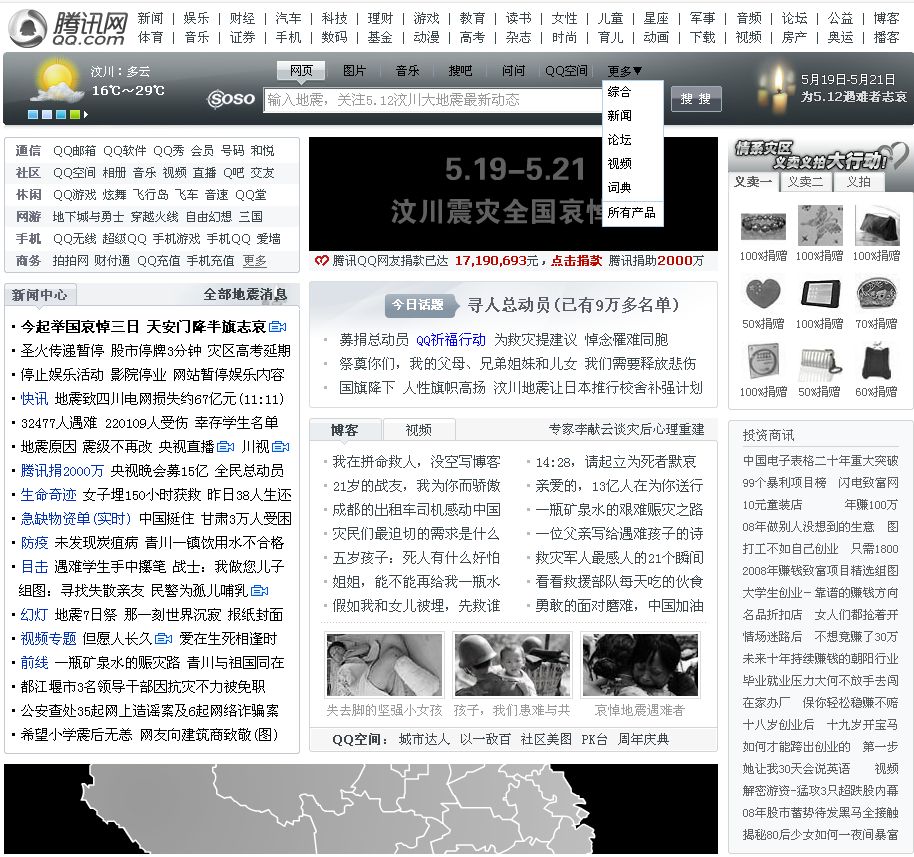Open 急缺物资单(实时) link
This screenshot has width=914, height=857.
point(76,519)
